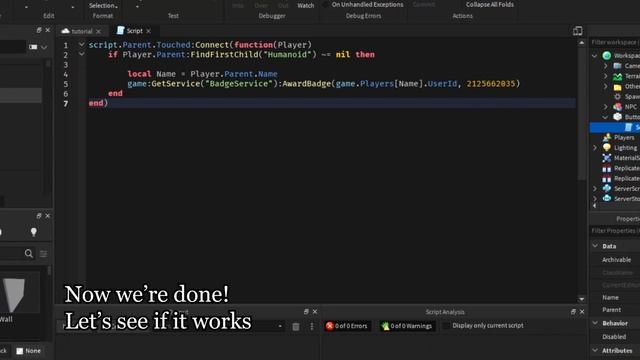Click the Filter workspace search field
The height and width of the screenshot is (360, 640).
pos(615,42)
